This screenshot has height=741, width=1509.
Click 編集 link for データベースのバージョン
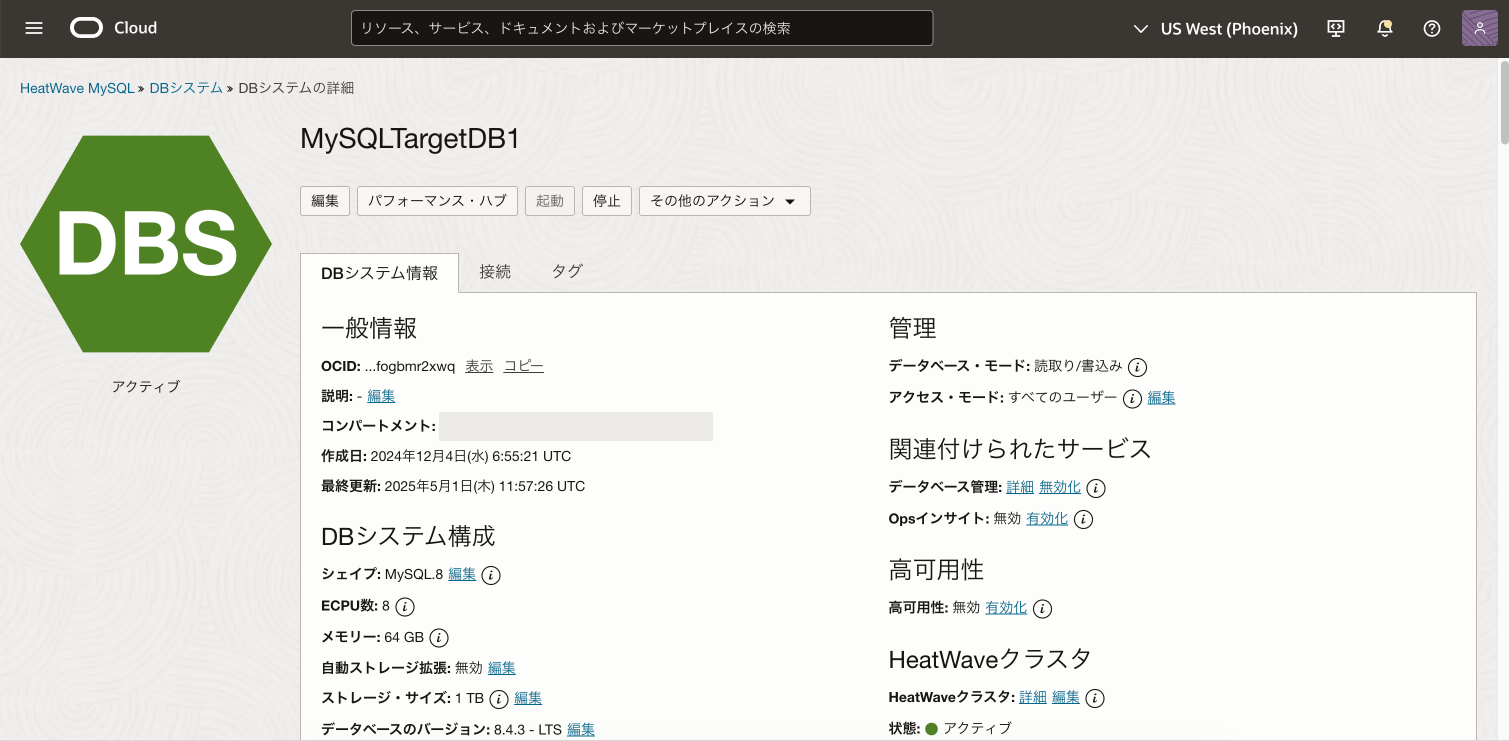pyautogui.click(x=581, y=729)
